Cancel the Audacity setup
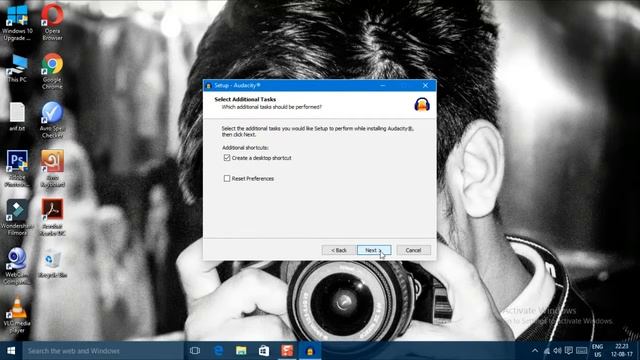This screenshot has width=640, height=360. pyautogui.click(x=413, y=250)
